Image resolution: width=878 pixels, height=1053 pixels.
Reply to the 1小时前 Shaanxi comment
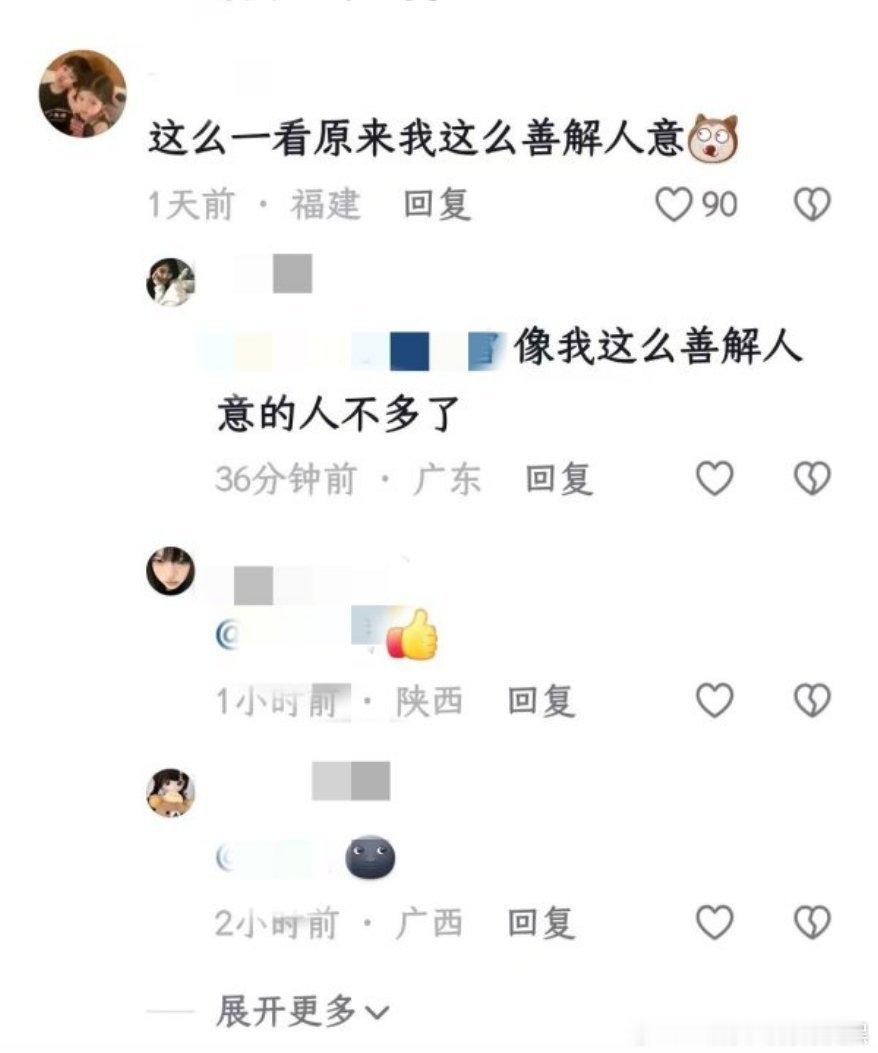[x=541, y=700]
